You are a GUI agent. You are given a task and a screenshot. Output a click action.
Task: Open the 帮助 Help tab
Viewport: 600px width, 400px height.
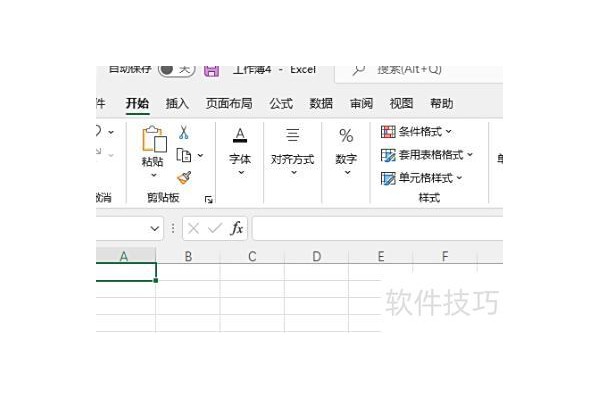(442, 104)
